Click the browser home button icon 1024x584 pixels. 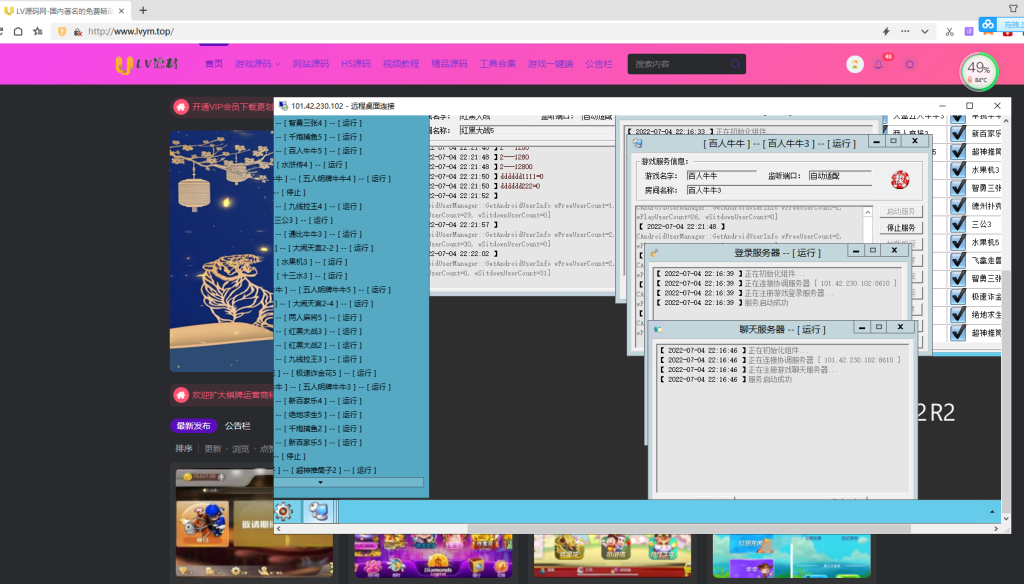(18, 31)
